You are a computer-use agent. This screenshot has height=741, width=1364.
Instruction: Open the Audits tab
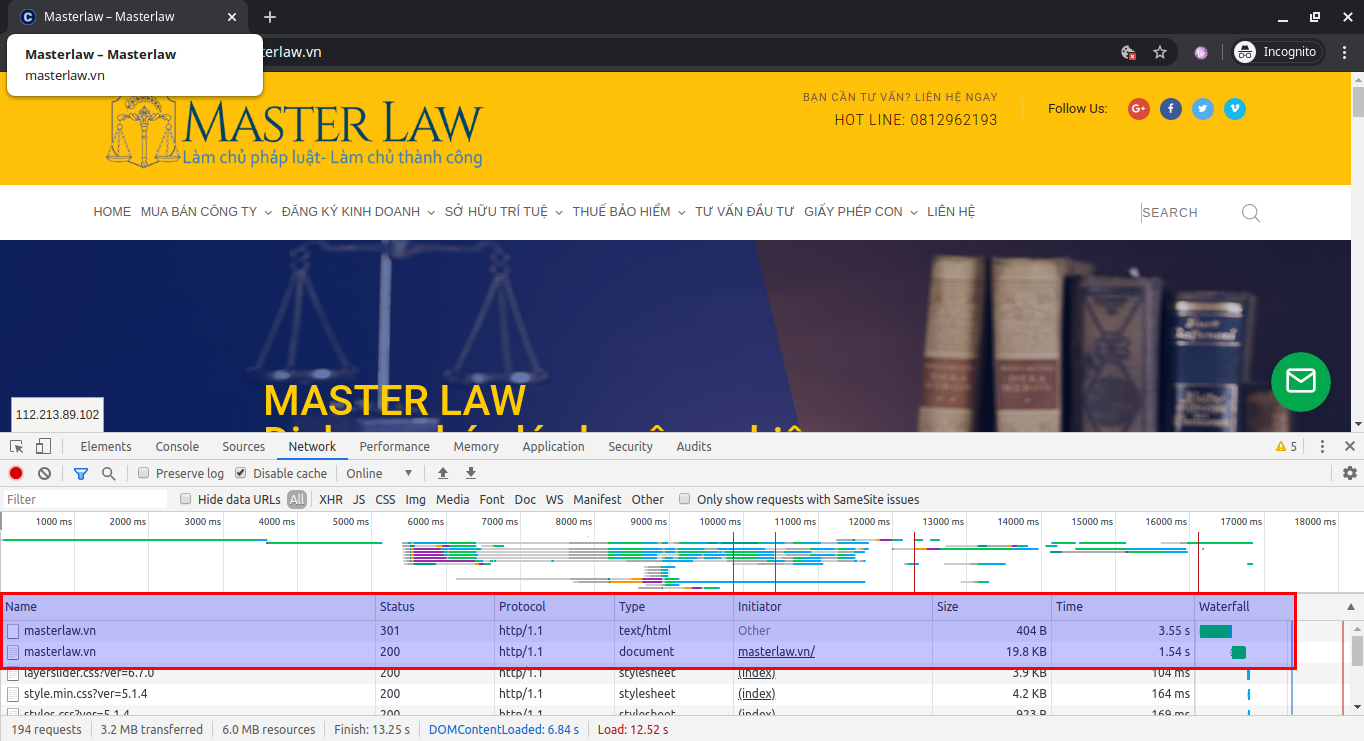694,446
